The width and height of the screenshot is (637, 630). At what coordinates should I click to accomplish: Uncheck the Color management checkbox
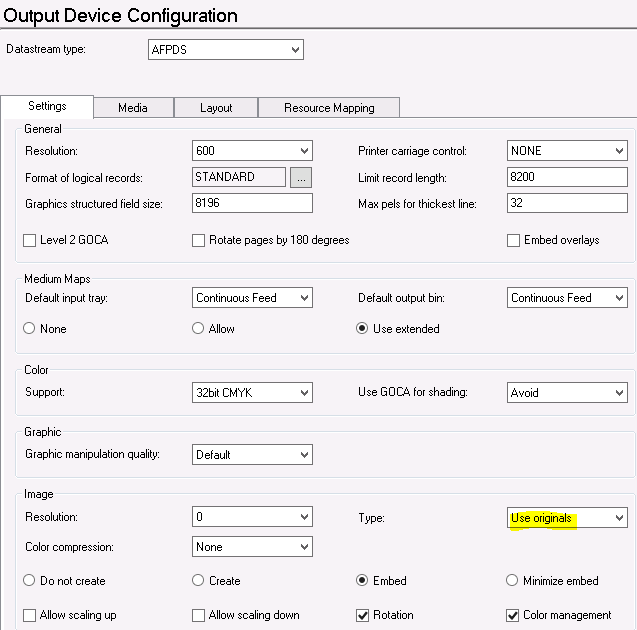513,615
